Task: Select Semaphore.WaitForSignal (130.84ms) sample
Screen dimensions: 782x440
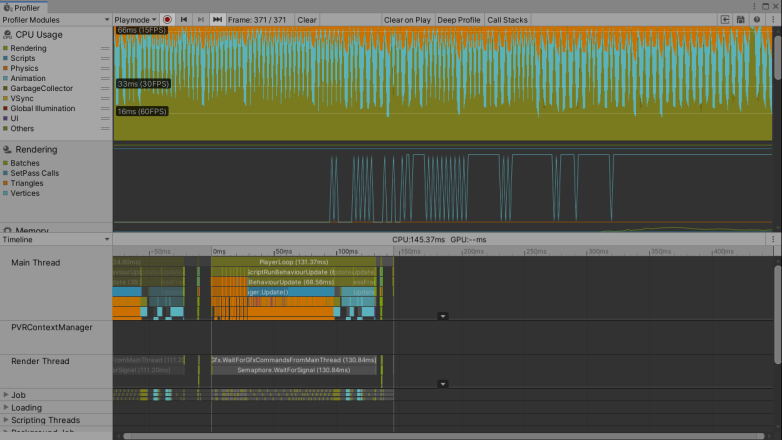Action: 294,370
